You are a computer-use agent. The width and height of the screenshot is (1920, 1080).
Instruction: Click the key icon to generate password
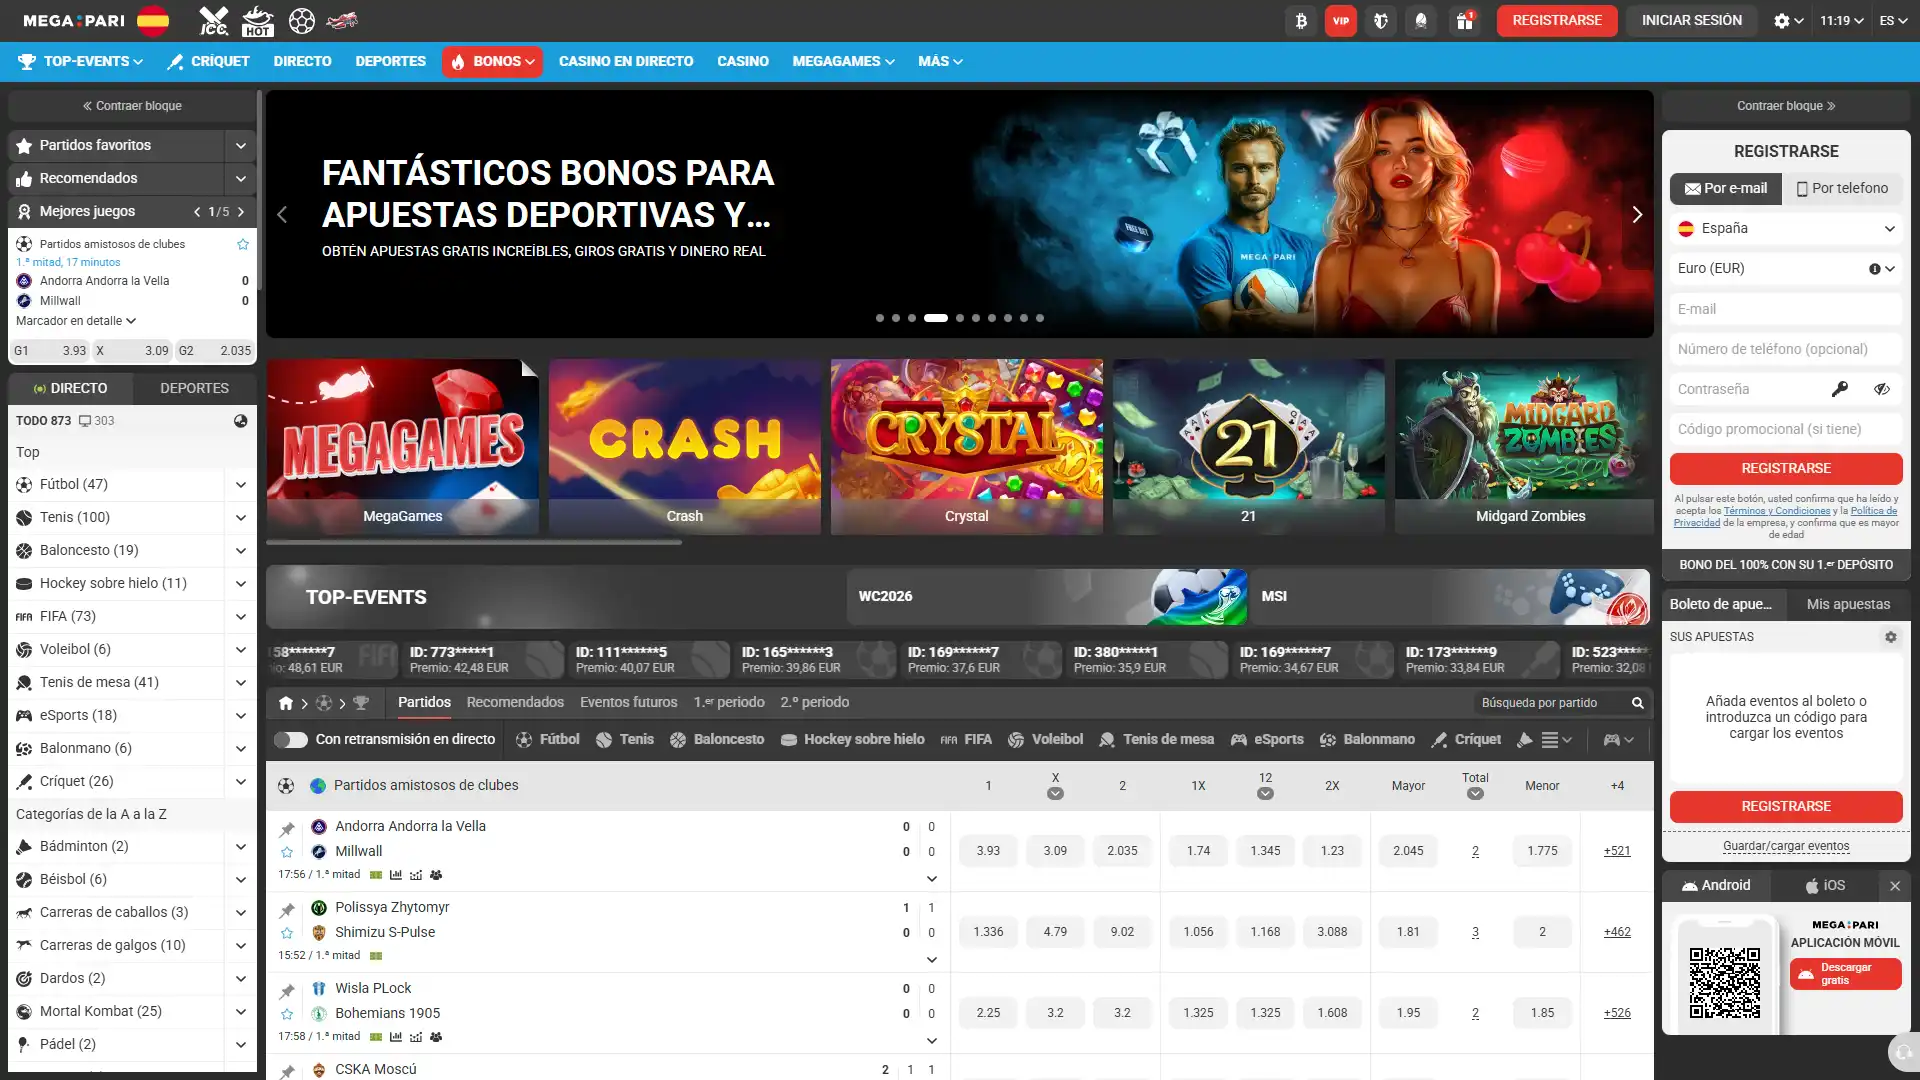coord(1840,389)
